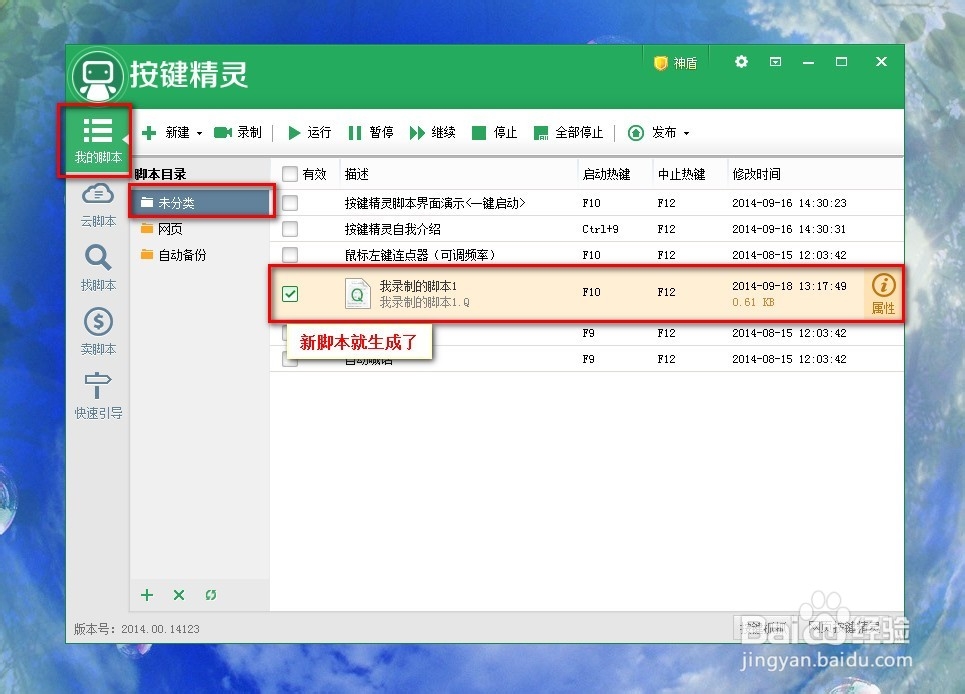This screenshot has width=965, height=694.
Task: Enable the 按键精灵自我介绍 script
Action: click(x=289, y=228)
